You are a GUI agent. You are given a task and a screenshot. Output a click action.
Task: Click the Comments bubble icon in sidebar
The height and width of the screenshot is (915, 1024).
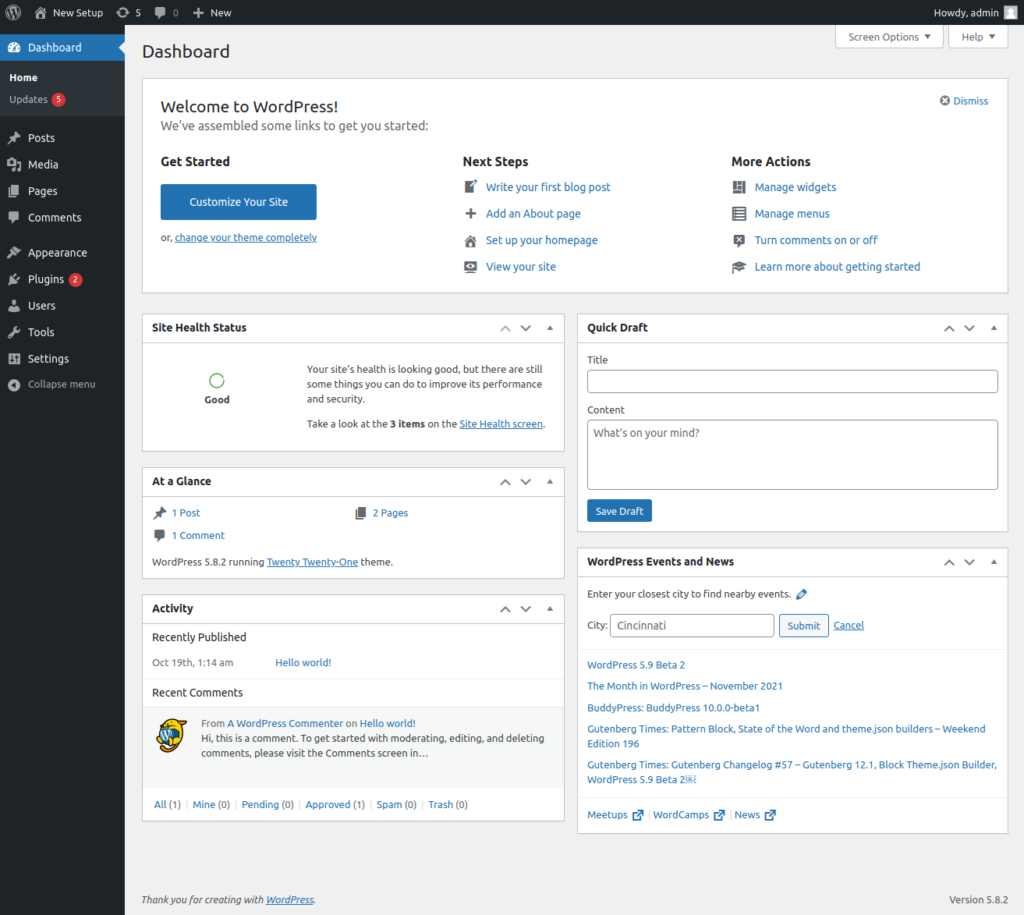coord(14,217)
